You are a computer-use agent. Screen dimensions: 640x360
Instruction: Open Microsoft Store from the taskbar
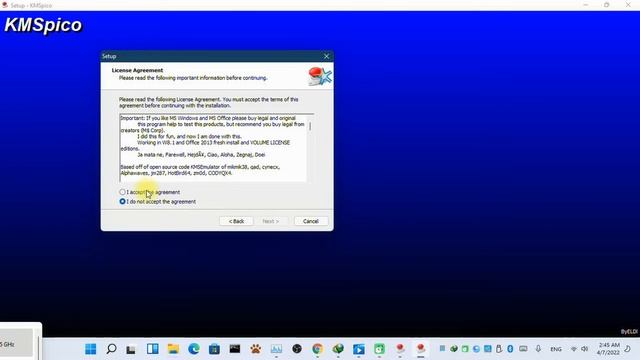[x=214, y=349]
